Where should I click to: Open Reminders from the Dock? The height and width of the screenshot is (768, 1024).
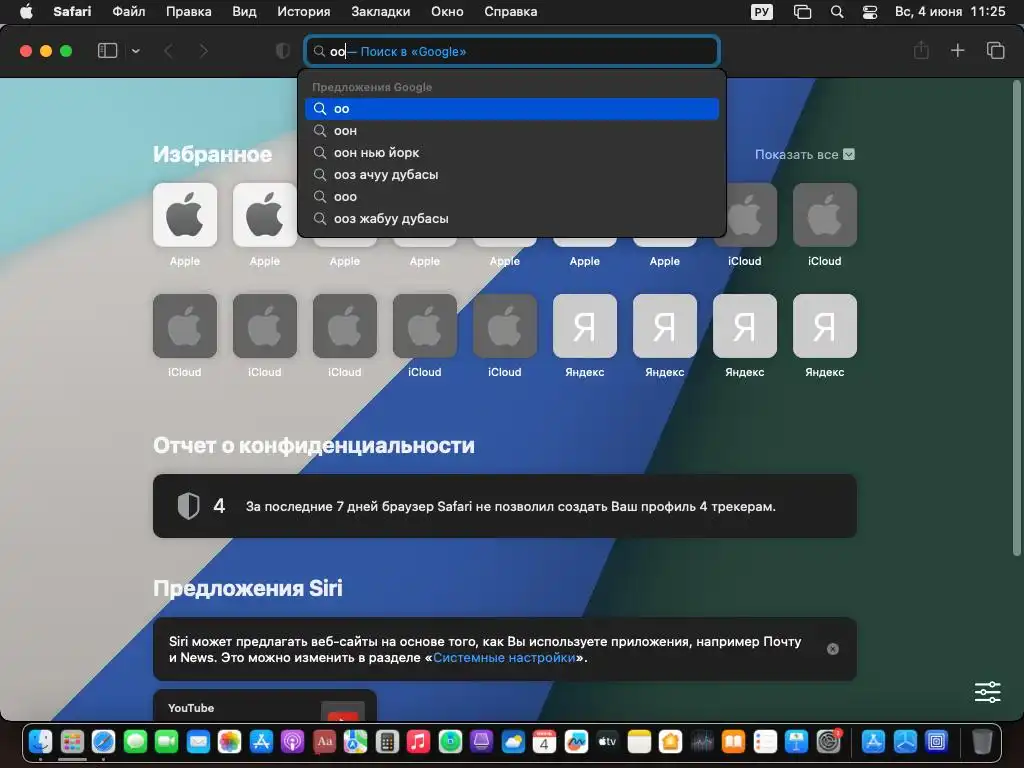(x=765, y=741)
